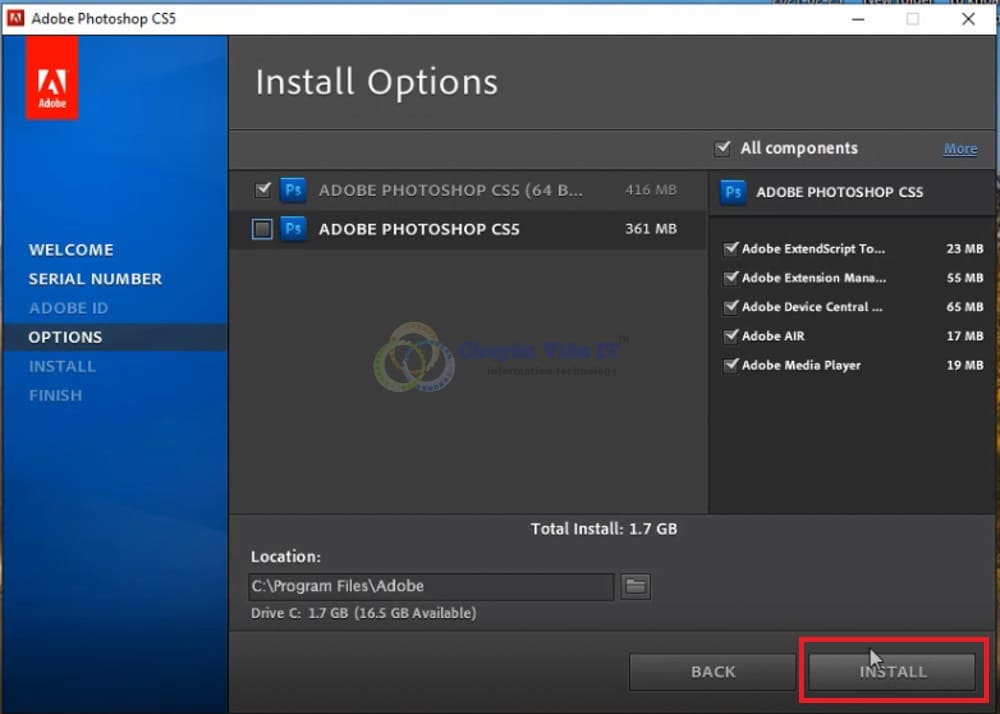Enable the 32-bit Adobe Photoshop CS5 checkbox
This screenshot has height=714, width=1000.
262,229
